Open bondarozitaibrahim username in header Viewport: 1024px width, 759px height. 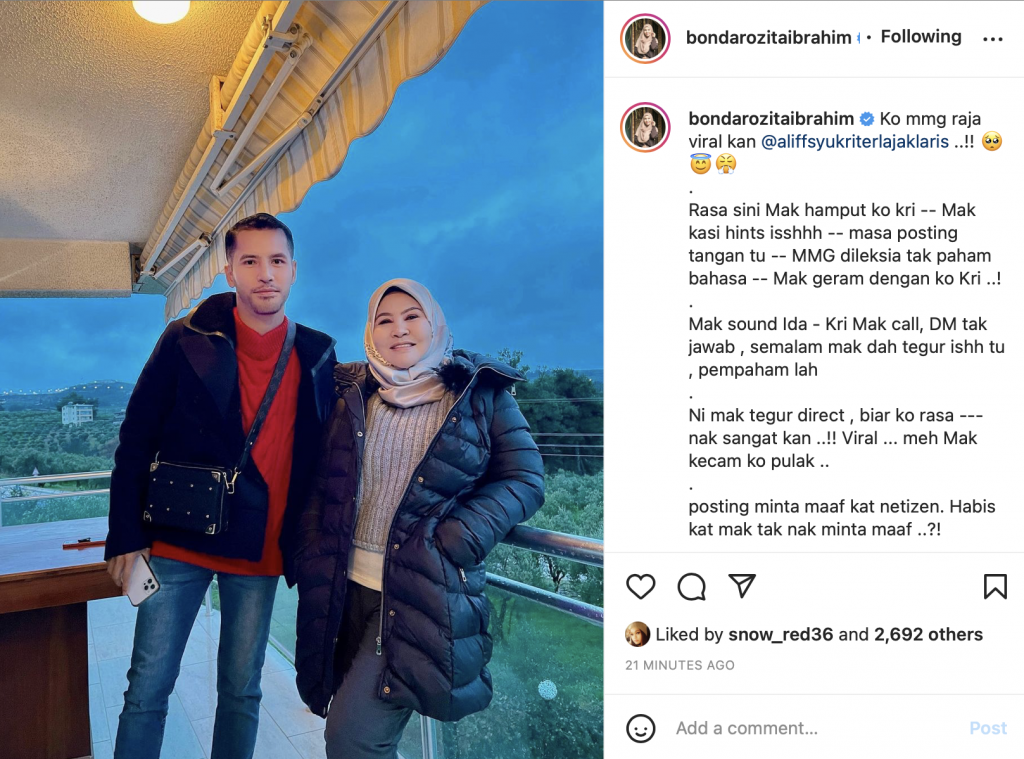click(768, 38)
